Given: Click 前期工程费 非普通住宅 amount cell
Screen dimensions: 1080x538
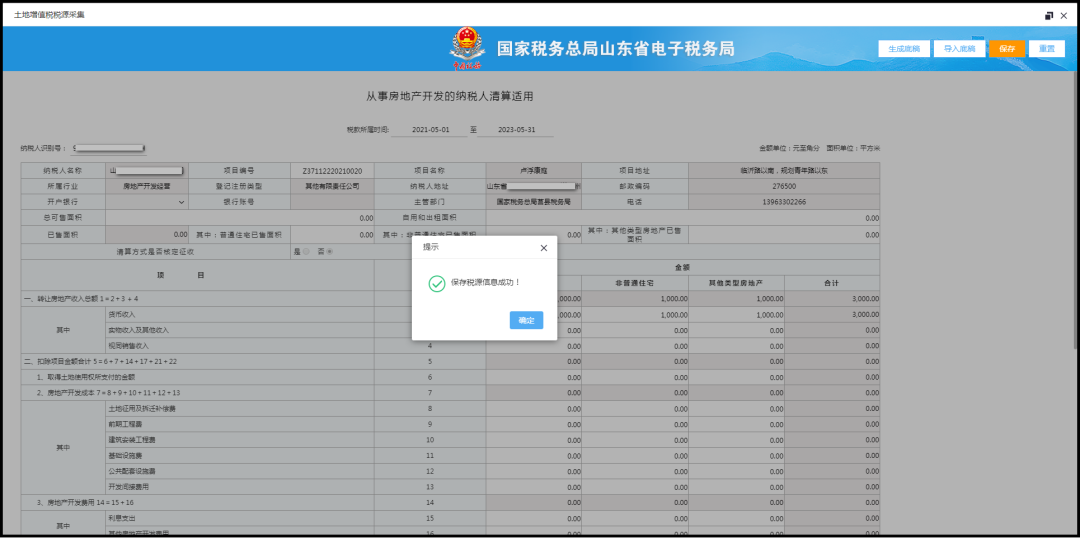Looking at the screenshot, I should click(635, 424).
